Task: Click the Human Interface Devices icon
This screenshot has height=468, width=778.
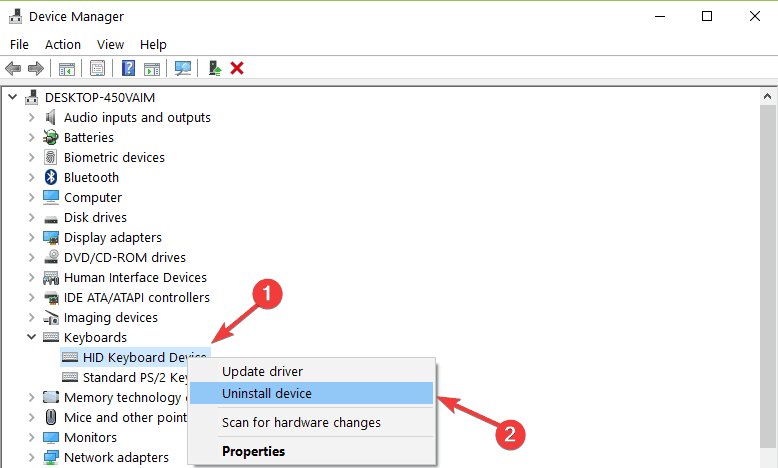Action: (x=51, y=277)
